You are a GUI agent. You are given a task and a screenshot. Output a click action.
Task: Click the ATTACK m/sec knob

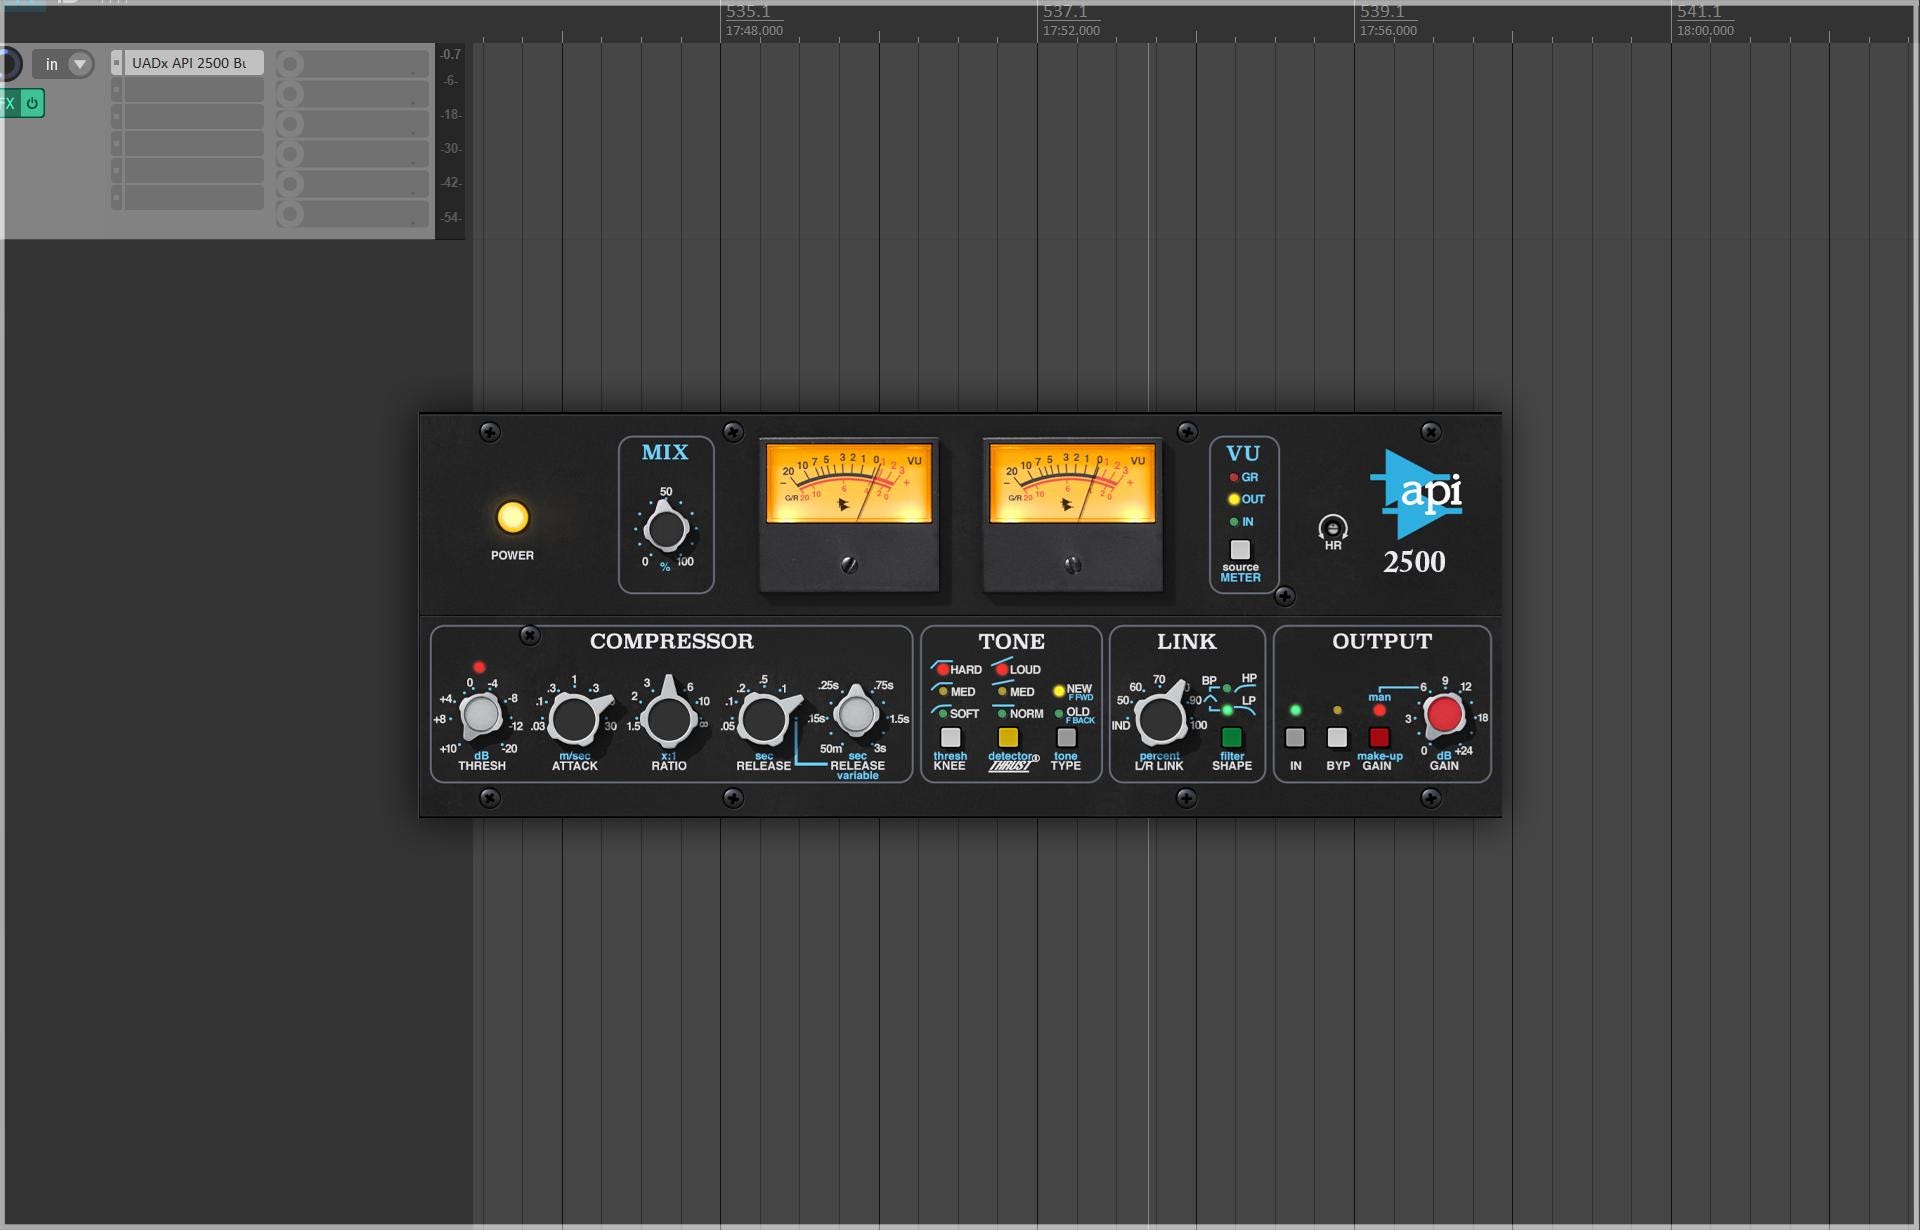pyautogui.click(x=575, y=719)
